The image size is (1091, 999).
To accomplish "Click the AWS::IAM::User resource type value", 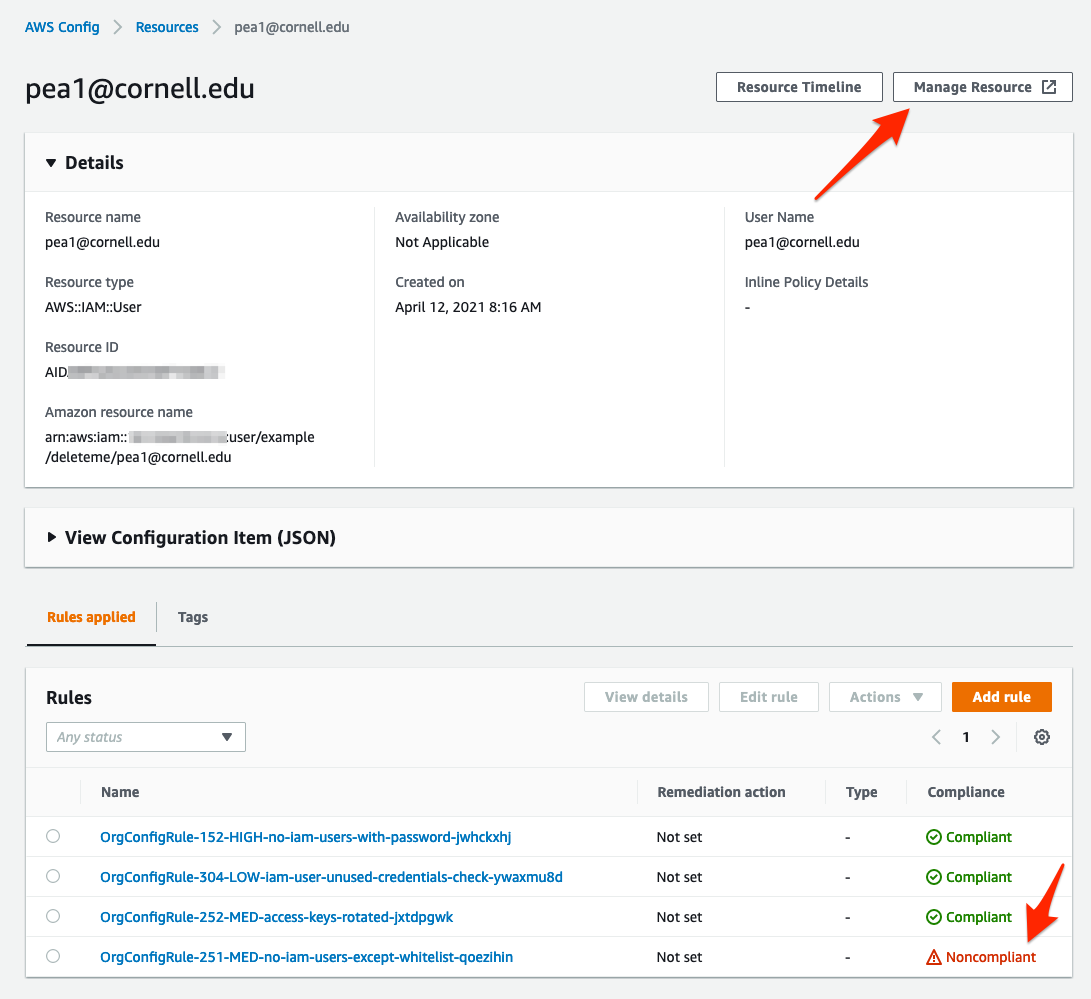I will [x=93, y=307].
